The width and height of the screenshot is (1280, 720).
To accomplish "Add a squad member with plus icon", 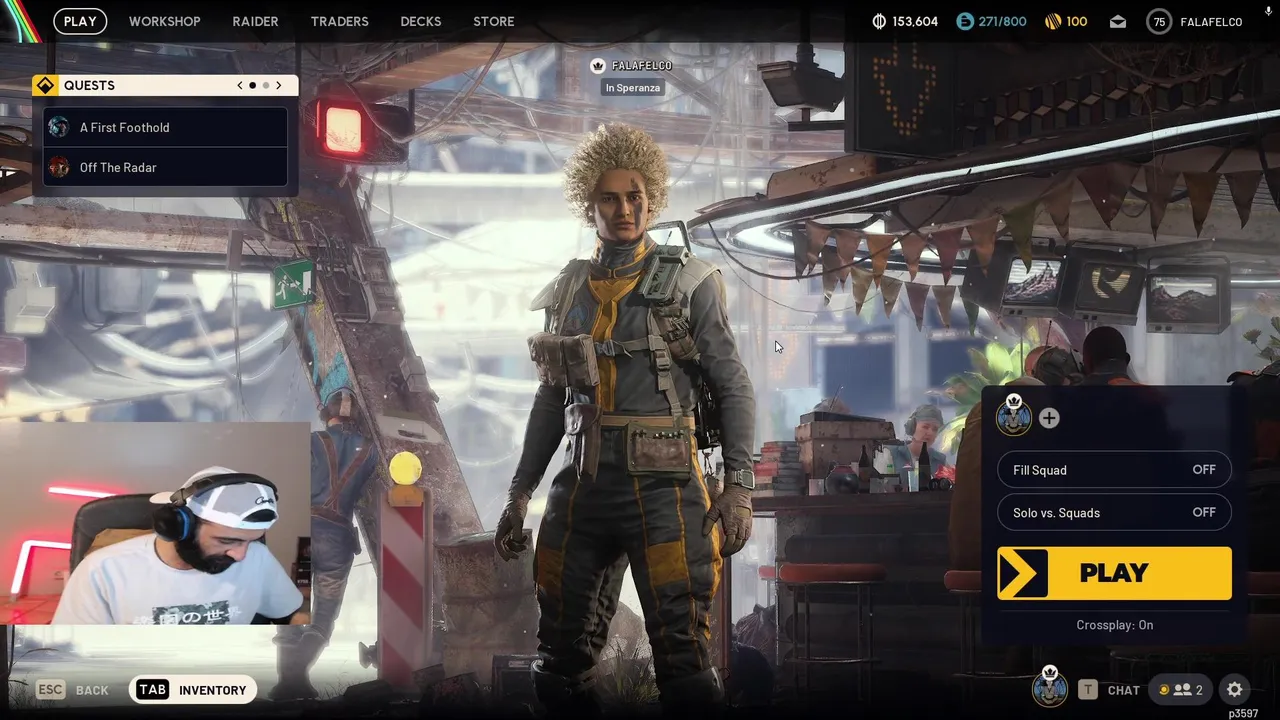I will point(1049,418).
